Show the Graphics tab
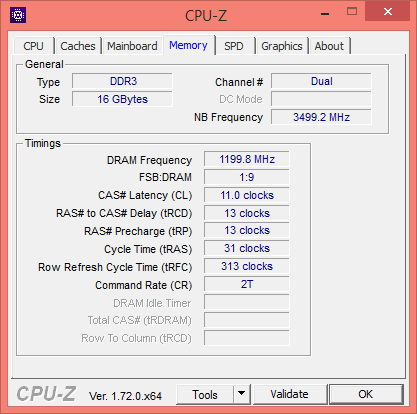The width and height of the screenshot is (417, 414). tap(282, 46)
